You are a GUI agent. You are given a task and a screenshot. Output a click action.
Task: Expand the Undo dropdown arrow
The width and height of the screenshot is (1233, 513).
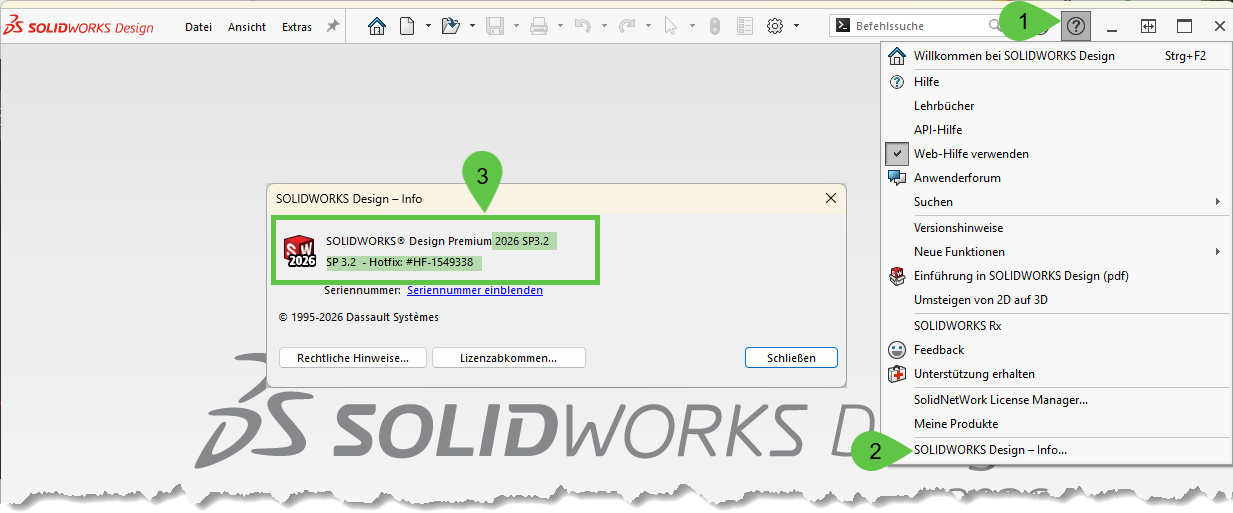[604, 27]
